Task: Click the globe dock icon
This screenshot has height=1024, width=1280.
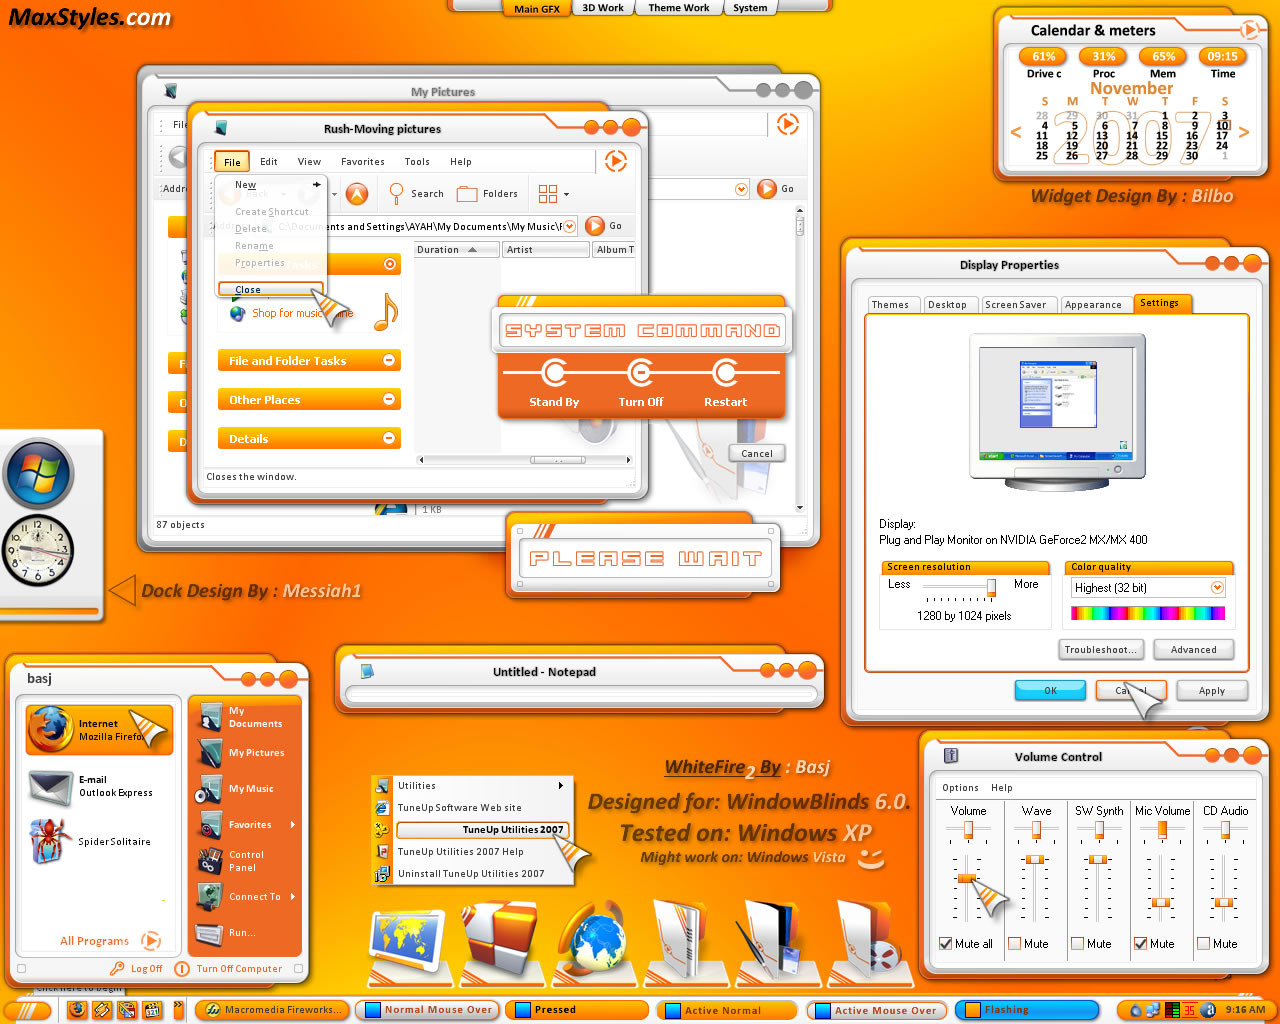Action: (592, 942)
